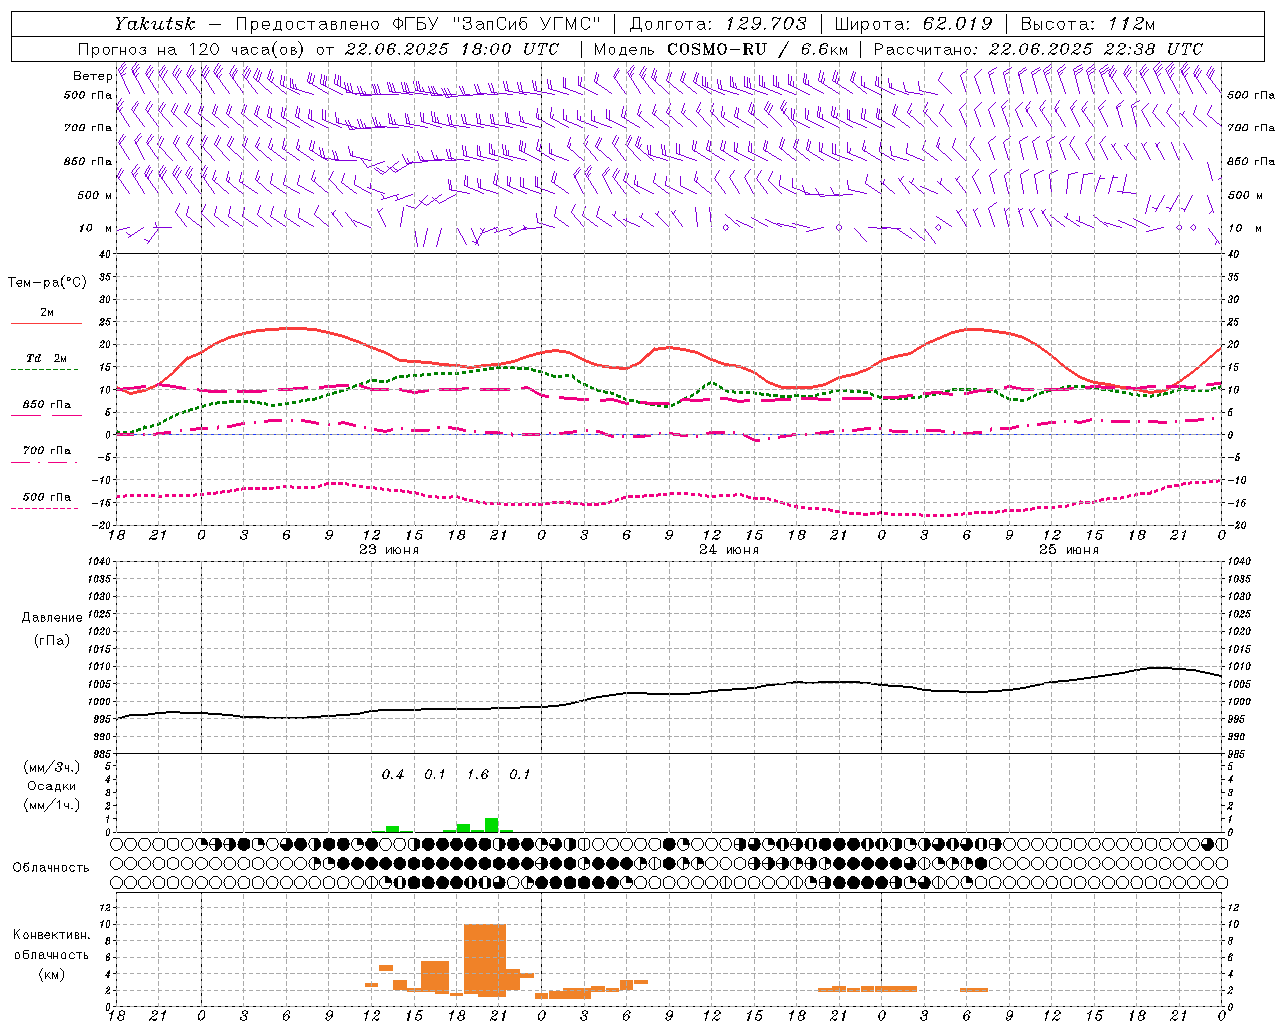The width and height of the screenshot is (1280, 1024).
Task: Click the 1.6 precipitation amount
Action: [478, 775]
